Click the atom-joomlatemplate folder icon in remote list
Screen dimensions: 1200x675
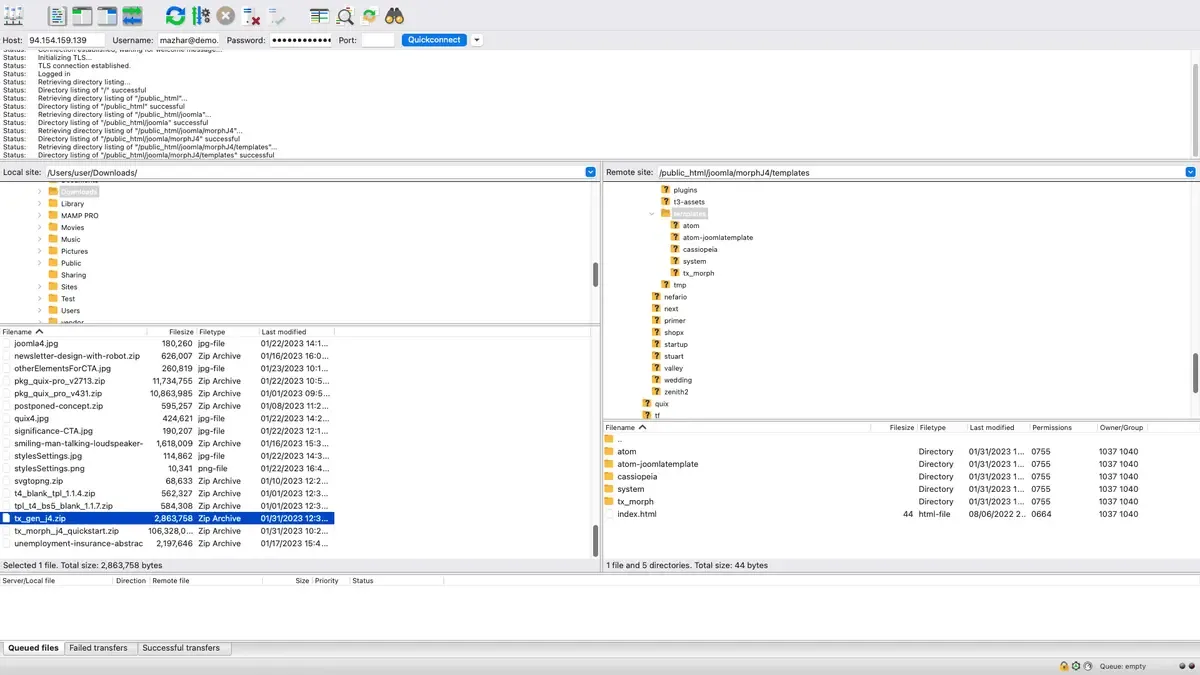[x=610, y=464]
